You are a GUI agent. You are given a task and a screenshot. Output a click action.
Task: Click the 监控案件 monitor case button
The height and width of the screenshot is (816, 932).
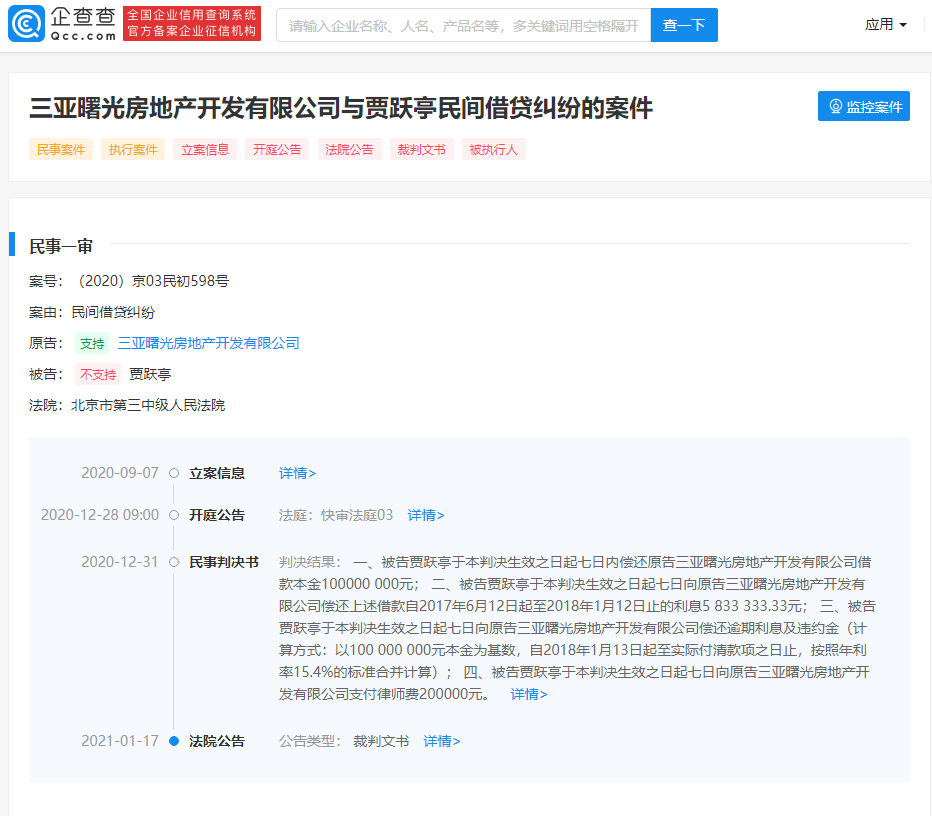[x=864, y=106]
